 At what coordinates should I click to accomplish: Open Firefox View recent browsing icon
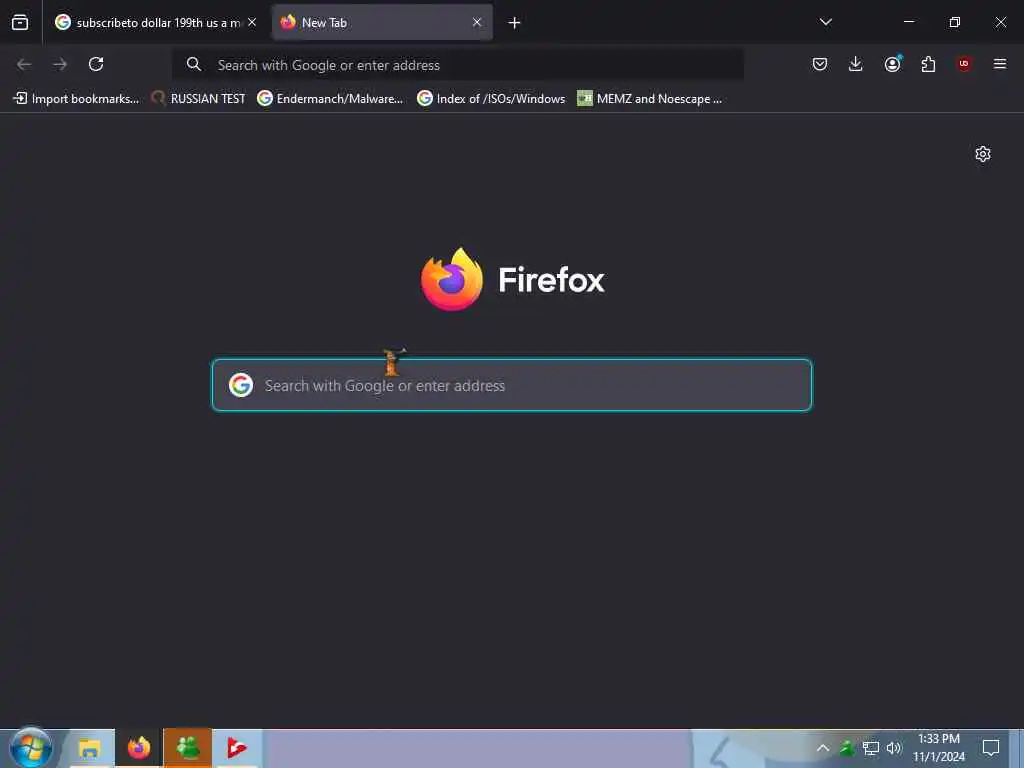coord(20,22)
